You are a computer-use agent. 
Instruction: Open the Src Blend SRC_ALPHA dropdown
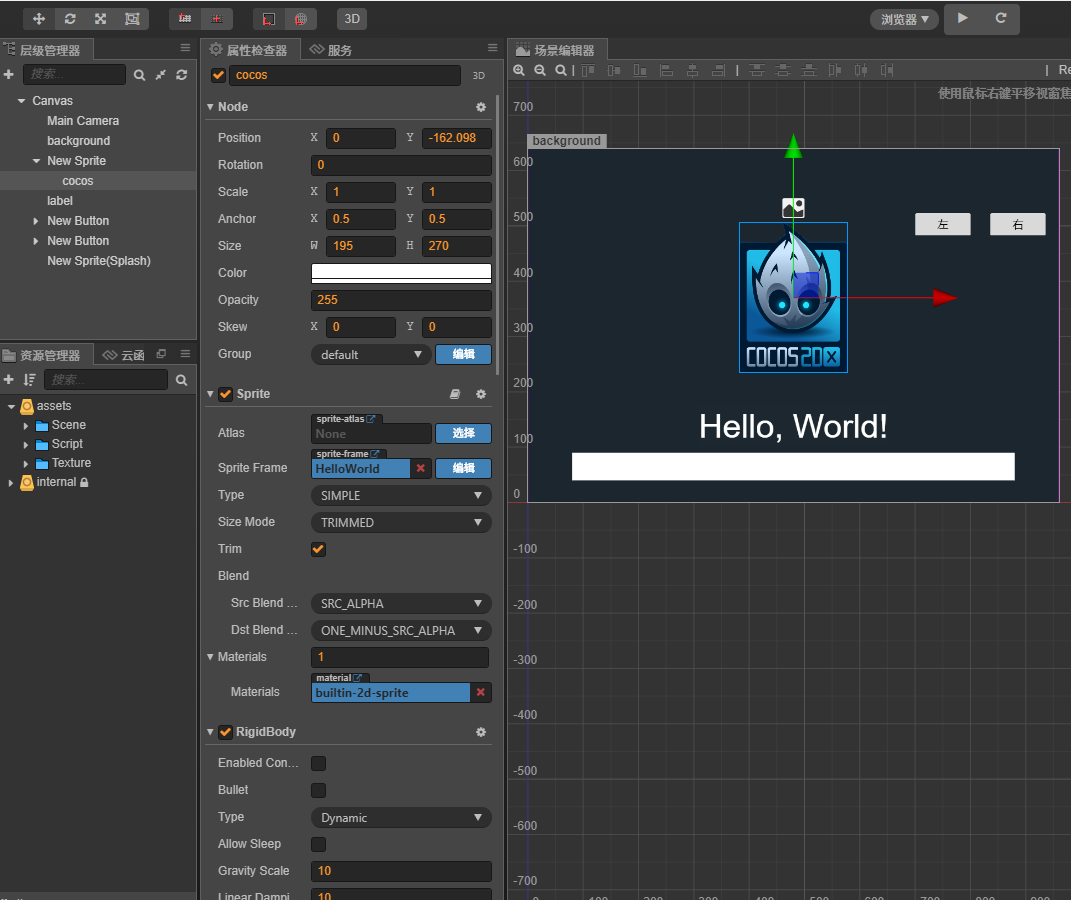pyautogui.click(x=401, y=604)
